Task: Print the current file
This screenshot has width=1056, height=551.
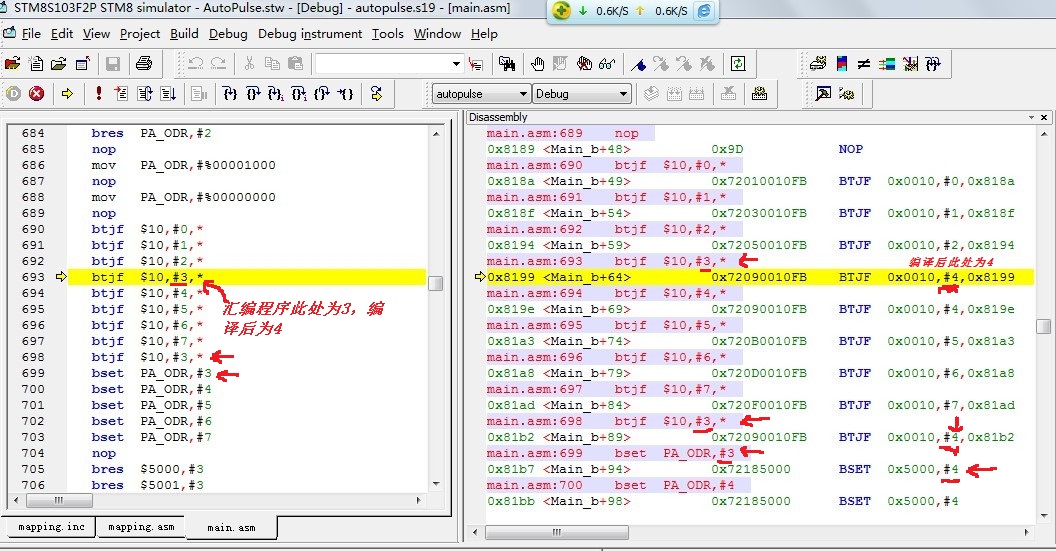Action: pos(143,64)
